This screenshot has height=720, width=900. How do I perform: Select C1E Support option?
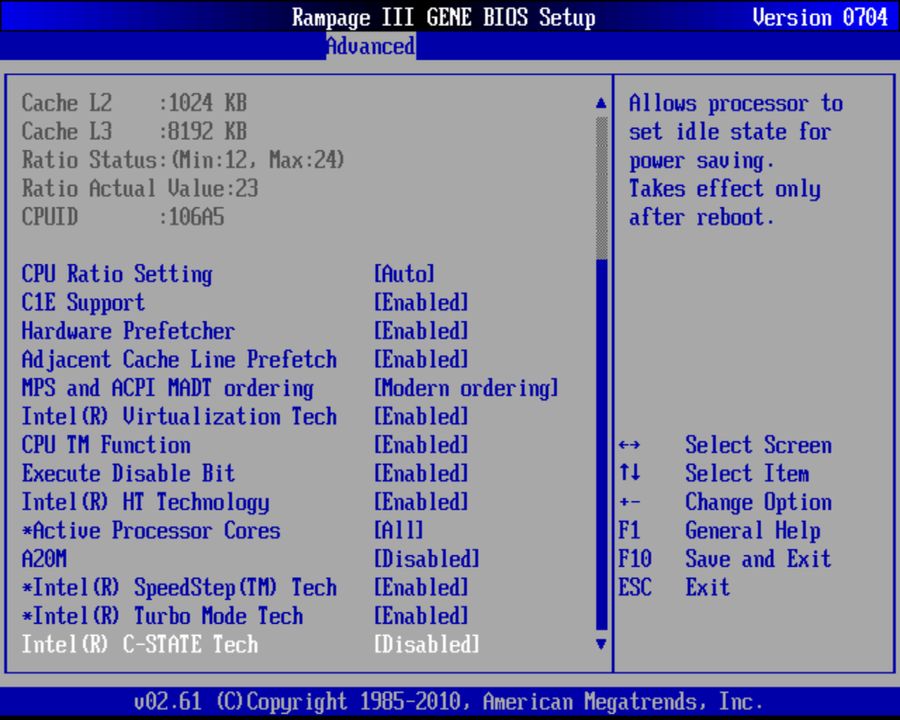tap(83, 303)
